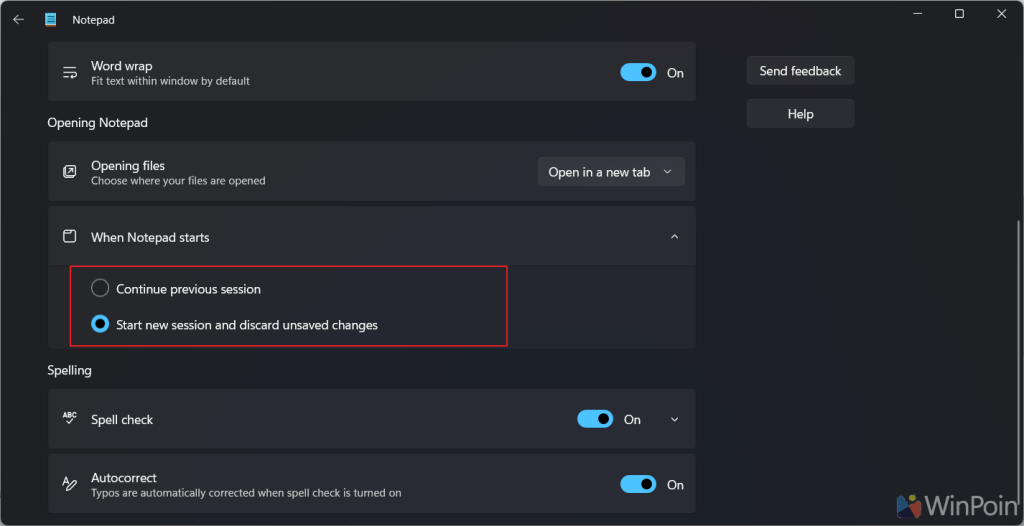Maximize the Notepad window
Viewport: 1024px width, 526px height.
[959, 14]
